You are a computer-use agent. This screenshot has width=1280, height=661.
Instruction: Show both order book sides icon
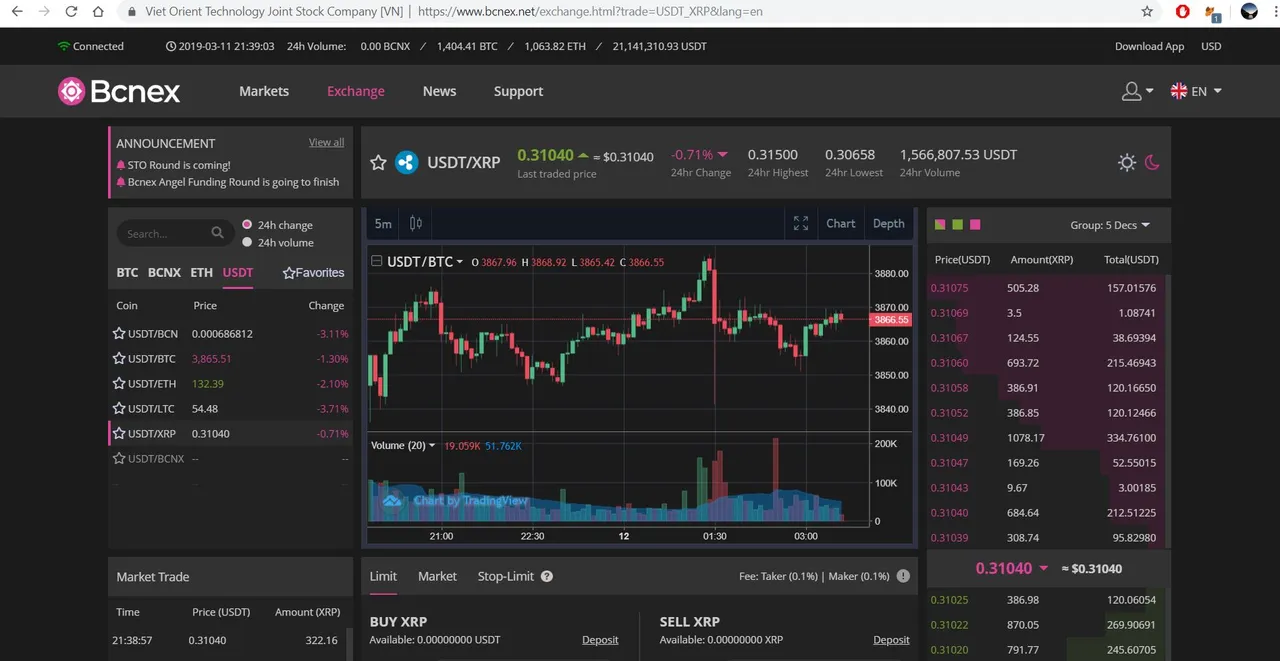pos(940,225)
